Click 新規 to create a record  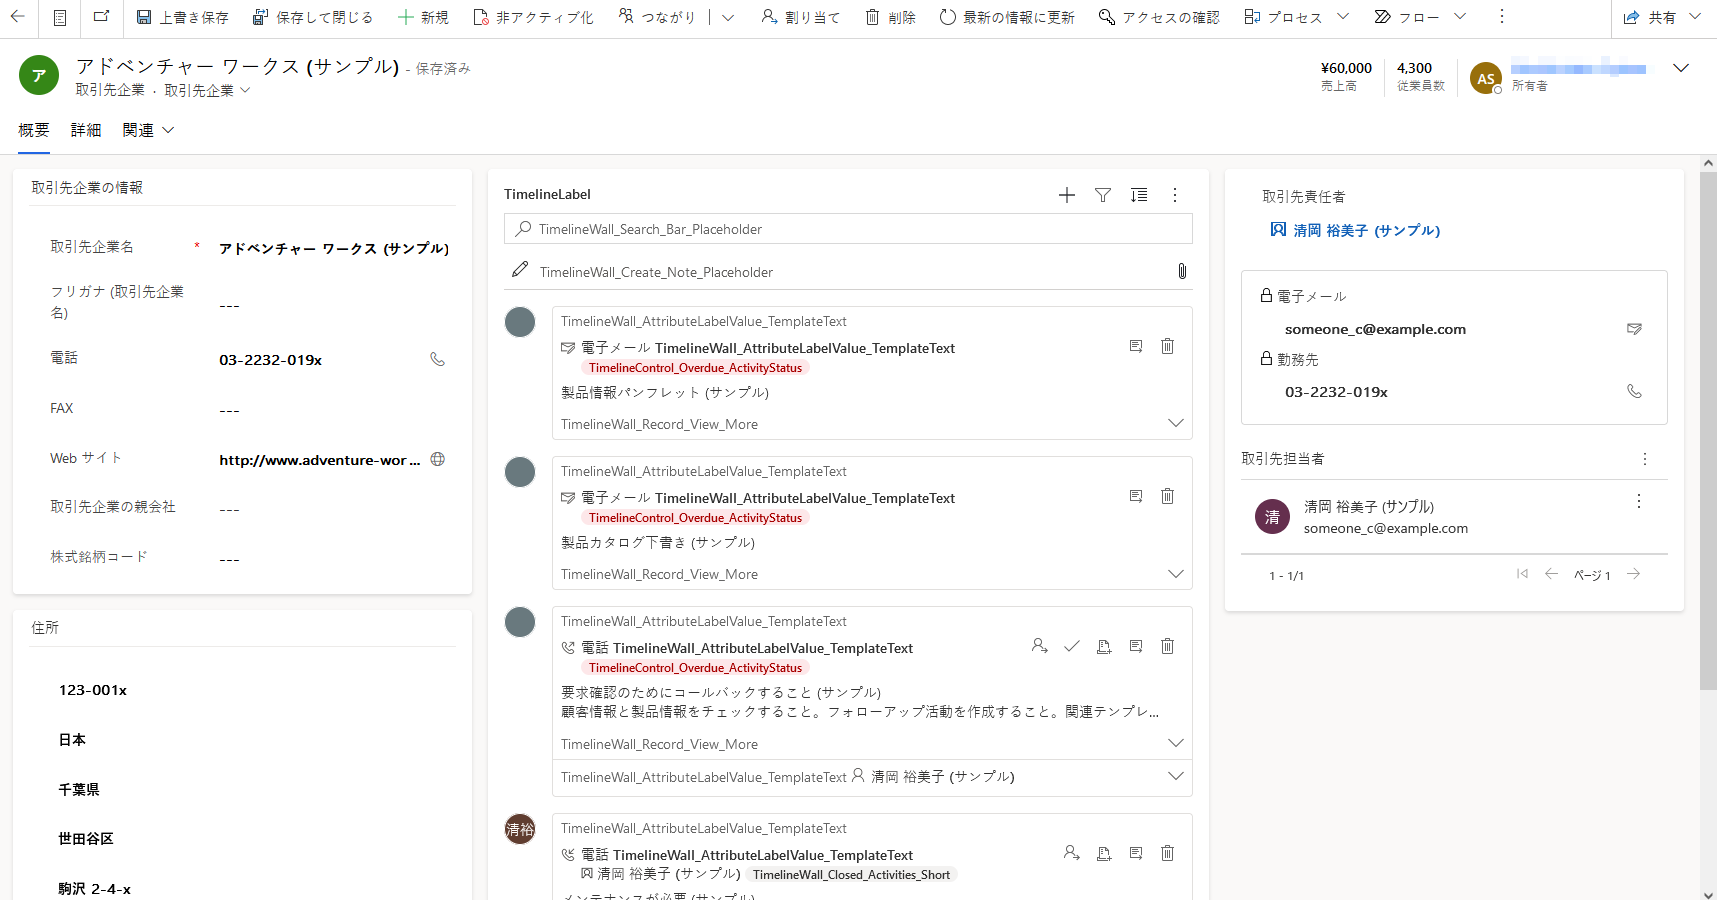(423, 17)
